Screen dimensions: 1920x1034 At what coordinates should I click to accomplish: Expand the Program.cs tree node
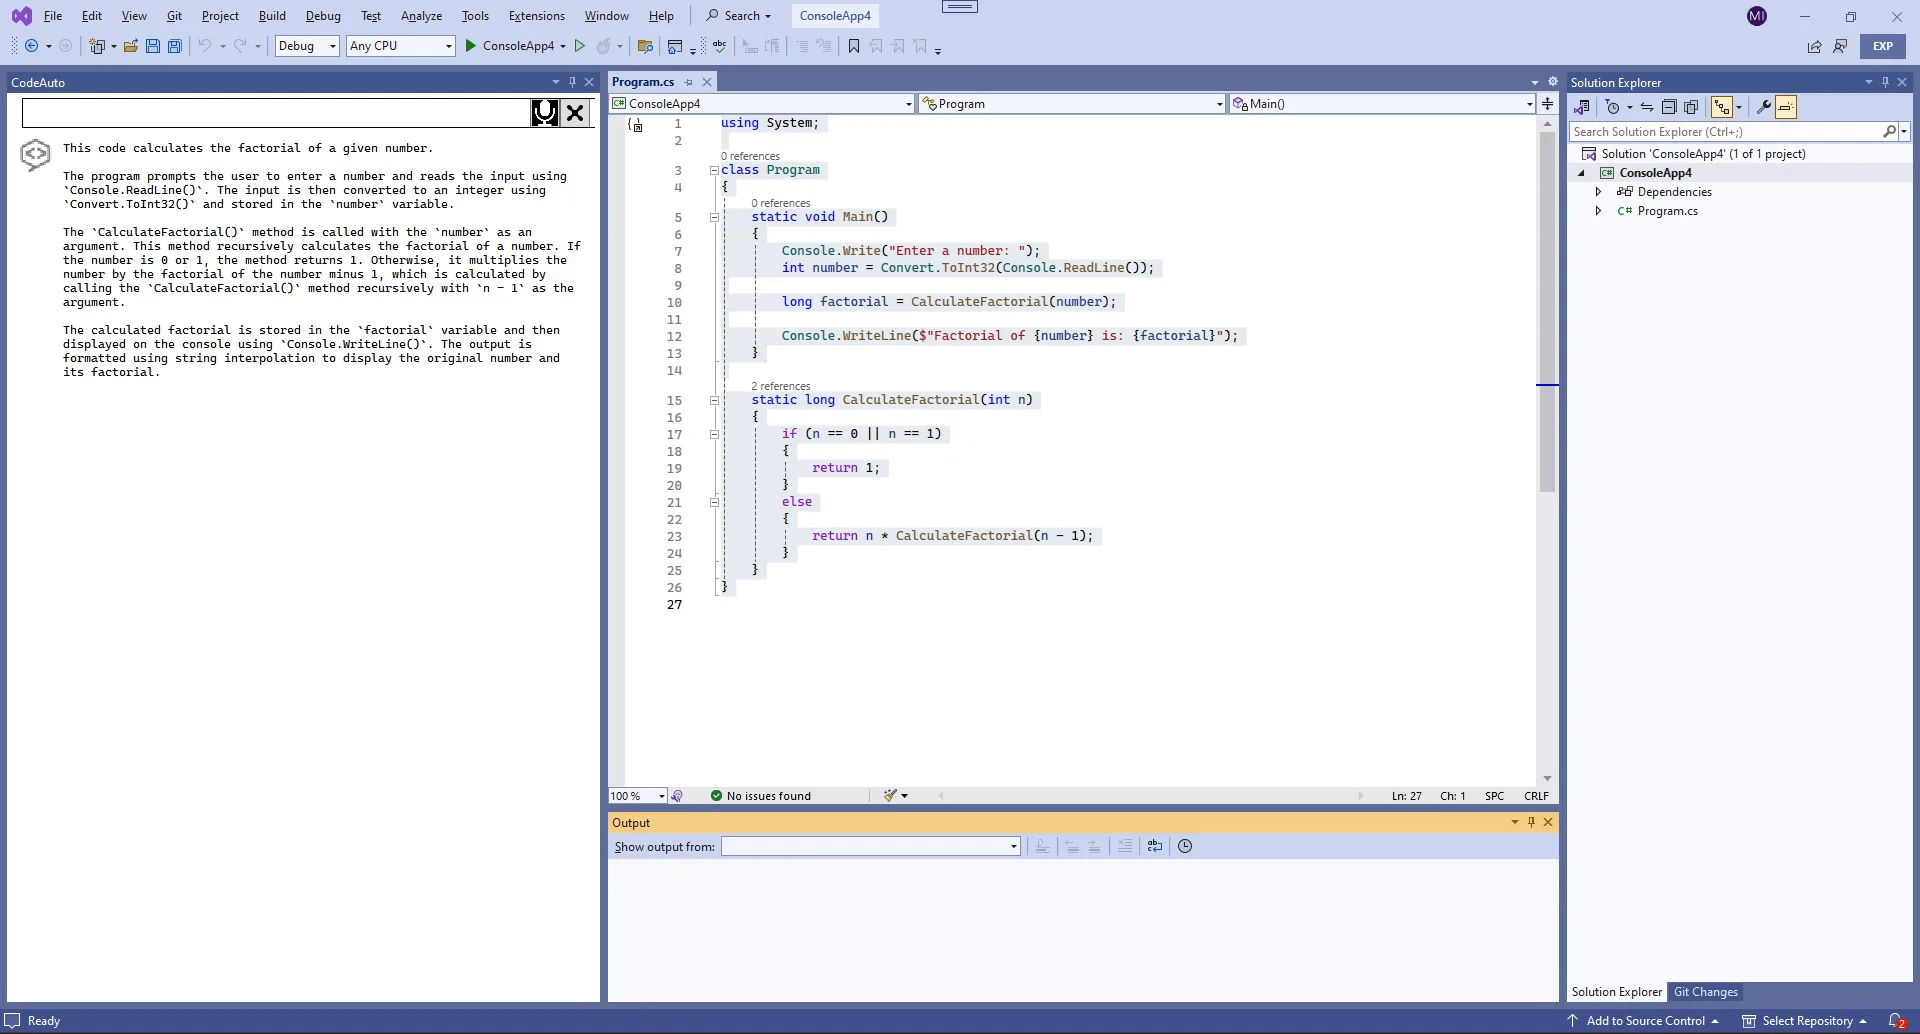click(1598, 211)
